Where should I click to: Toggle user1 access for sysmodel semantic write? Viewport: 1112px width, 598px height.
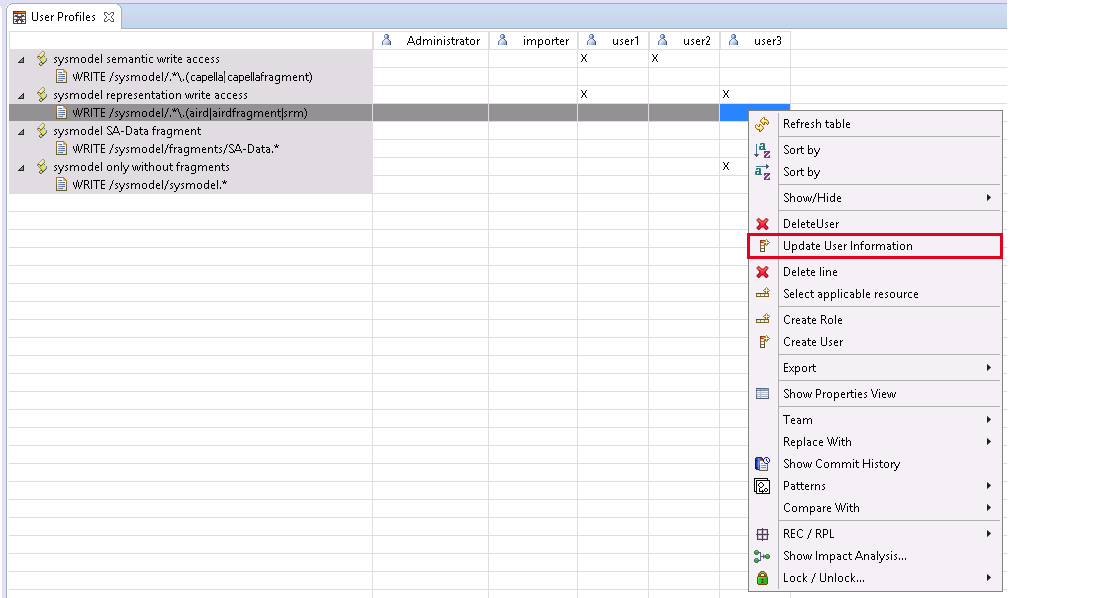click(584, 59)
